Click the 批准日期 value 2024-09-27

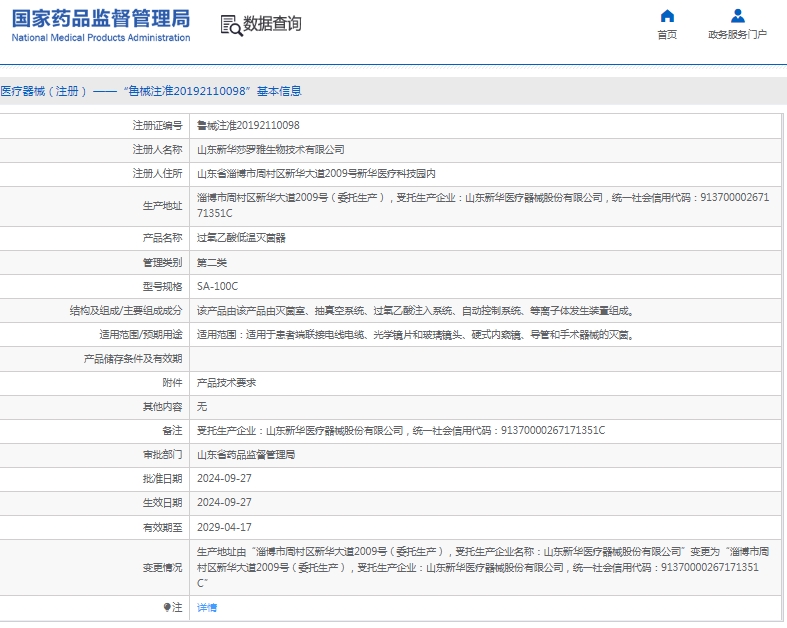coord(224,478)
